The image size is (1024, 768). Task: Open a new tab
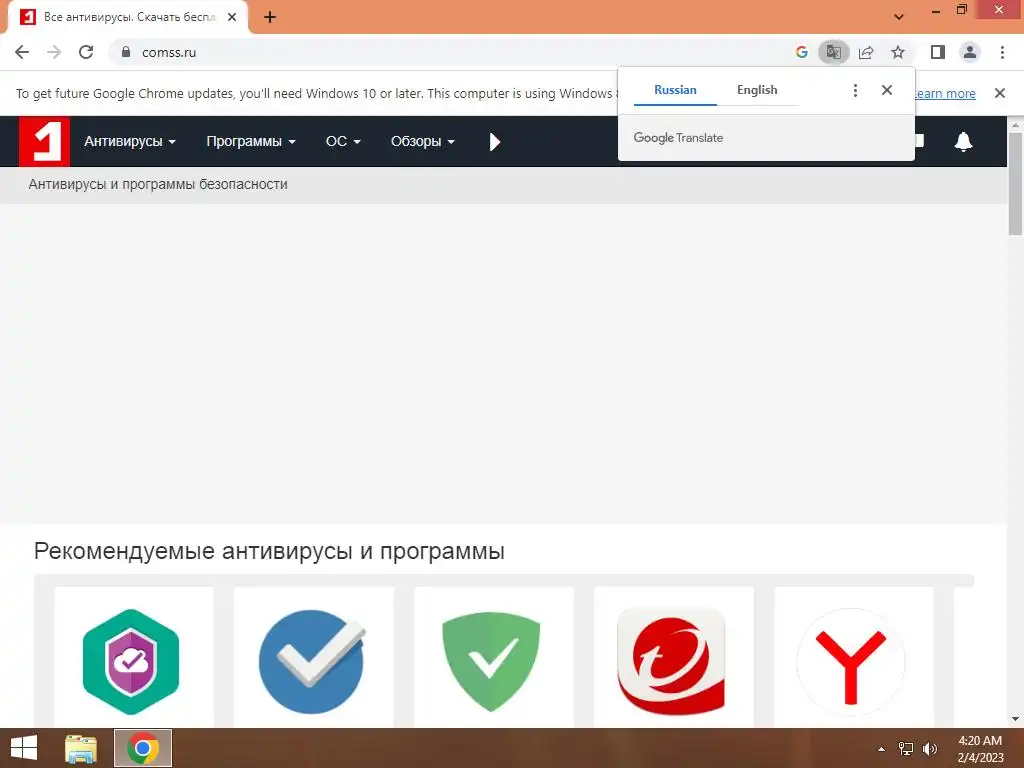tap(270, 17)
